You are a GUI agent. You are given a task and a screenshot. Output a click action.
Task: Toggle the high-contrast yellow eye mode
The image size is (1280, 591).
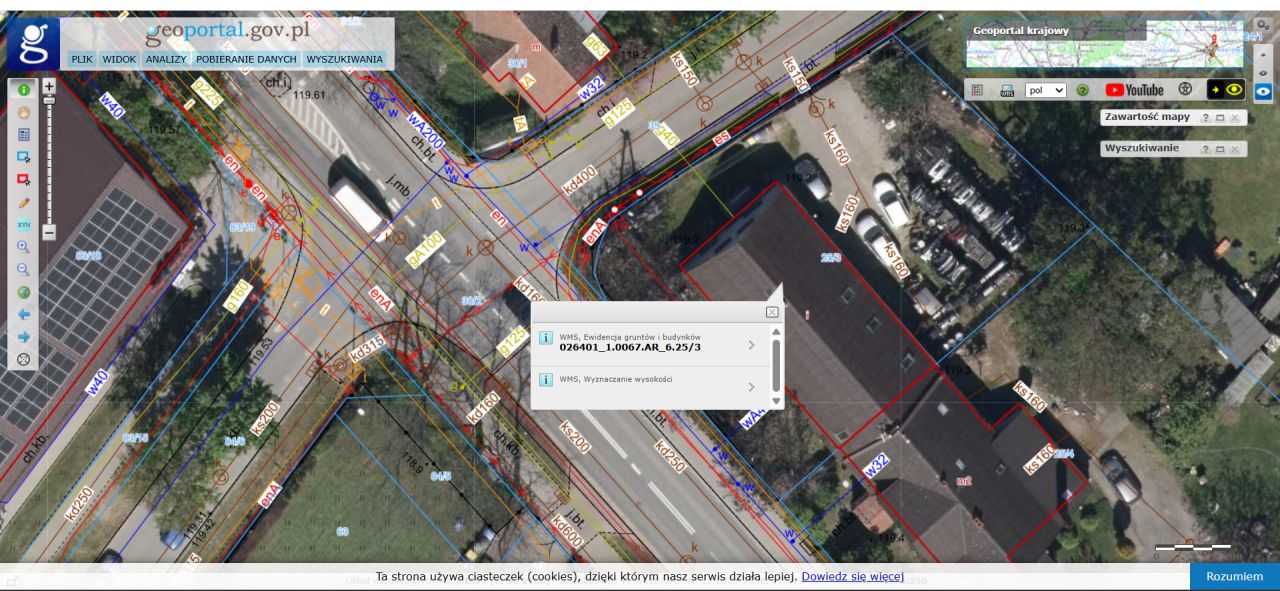point(1226,90)
